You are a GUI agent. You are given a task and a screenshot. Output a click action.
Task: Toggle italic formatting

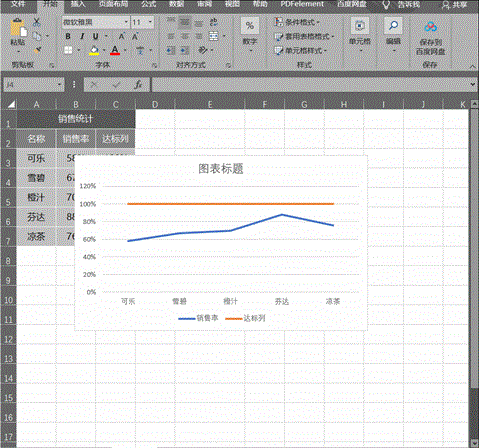click(x=82, y=36)
